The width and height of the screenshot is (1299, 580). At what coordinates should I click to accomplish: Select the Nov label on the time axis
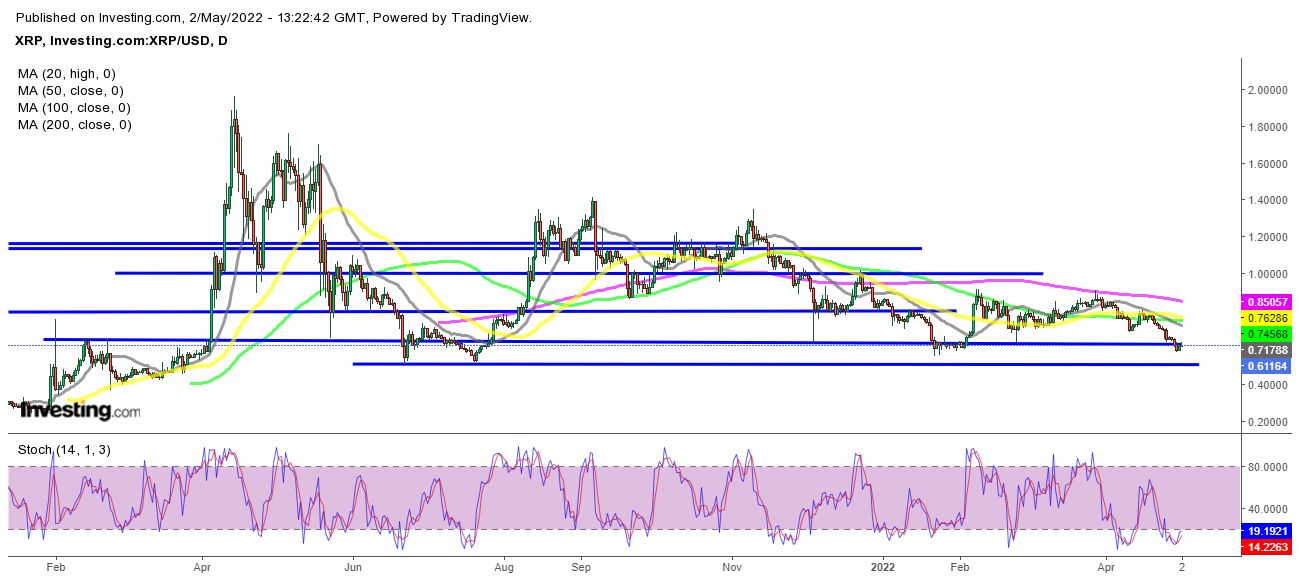pyautogui.click(x=731, y=565)
